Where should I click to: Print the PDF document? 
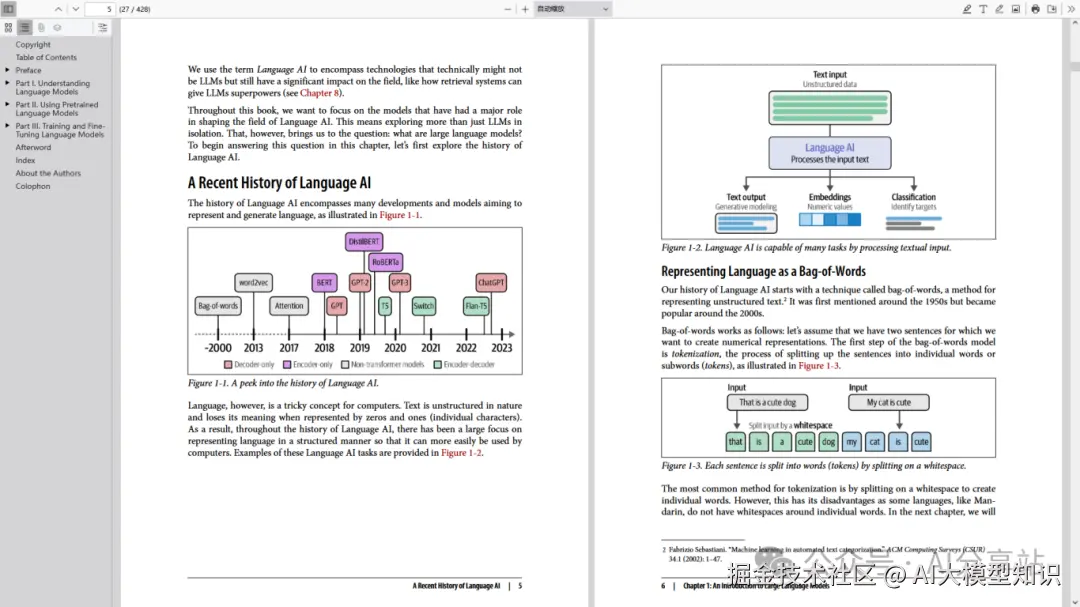tap(1035, 9)
